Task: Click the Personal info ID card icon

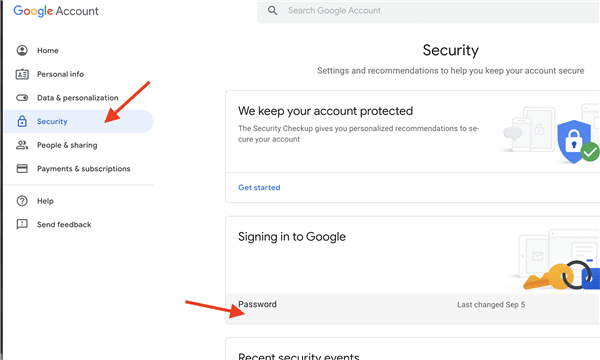Action: click(x=22, y=74)
